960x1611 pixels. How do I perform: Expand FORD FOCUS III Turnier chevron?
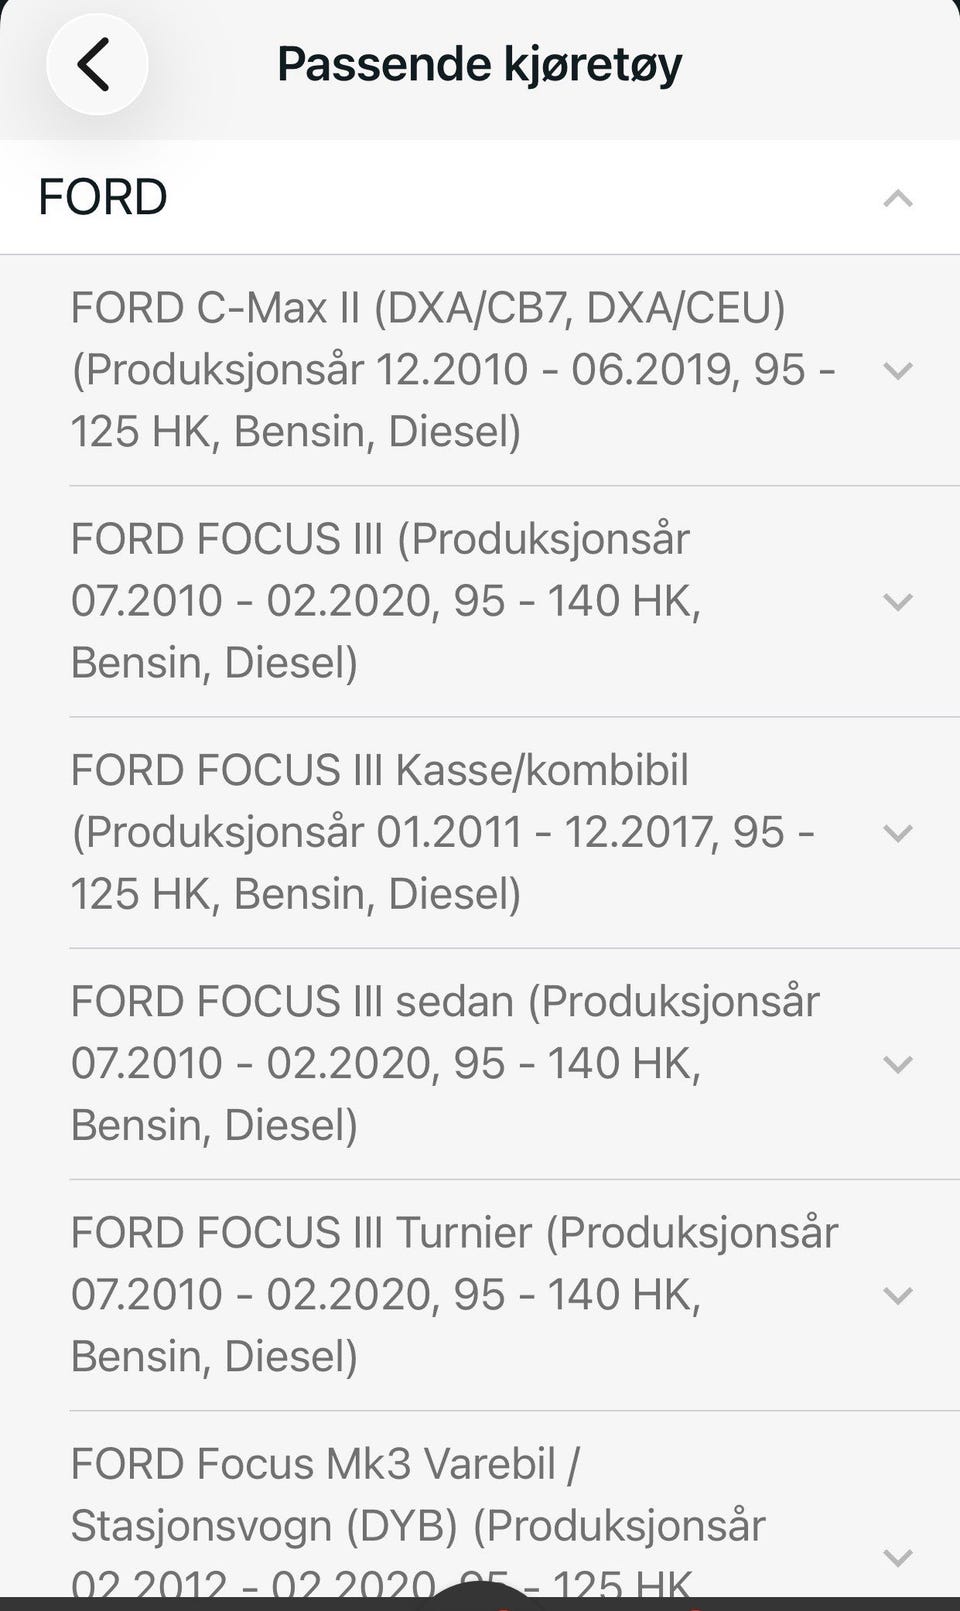click(898, 1295)
